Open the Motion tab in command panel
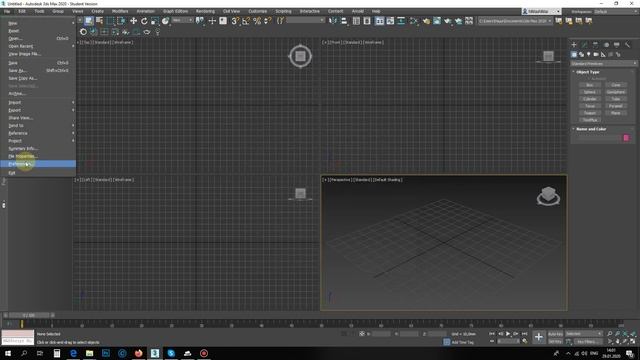 click(x=606, y=44)
